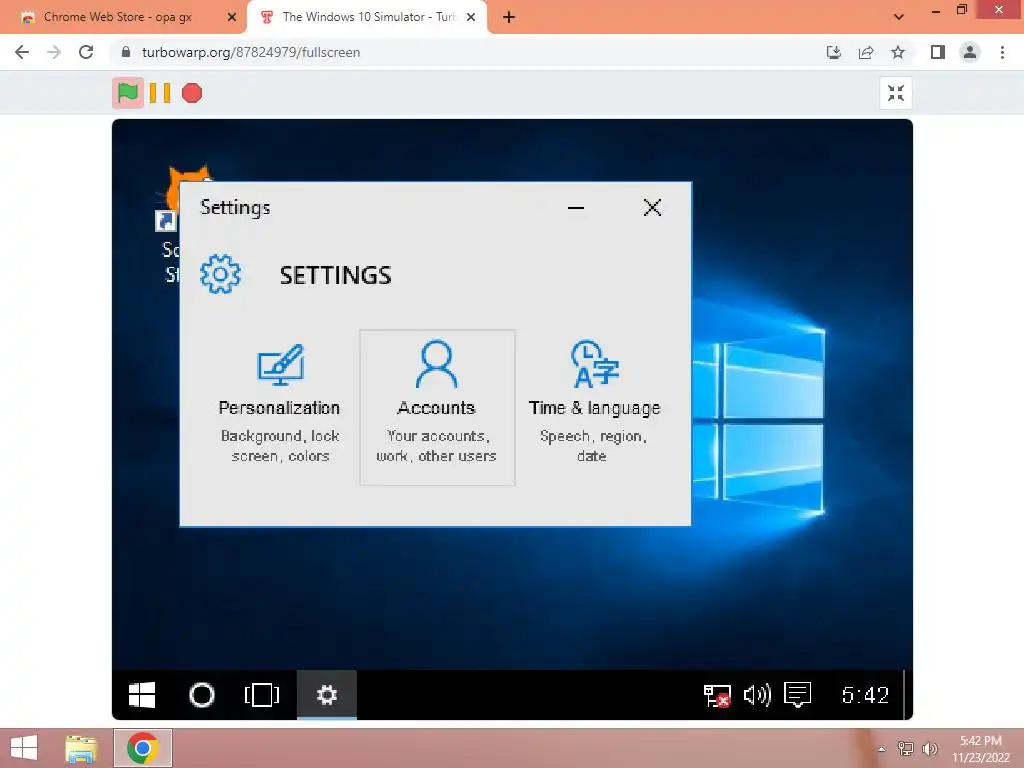Minimize the simulated Settings window
The height and width of the screenshot is (768, 1024).
tap(575, 208)
